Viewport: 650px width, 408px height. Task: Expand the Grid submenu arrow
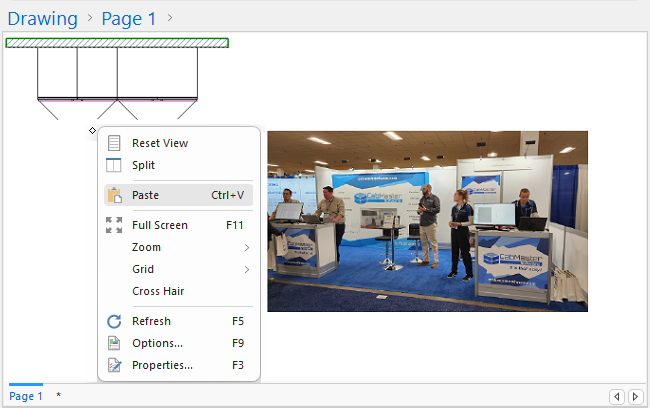click(246, 269)
